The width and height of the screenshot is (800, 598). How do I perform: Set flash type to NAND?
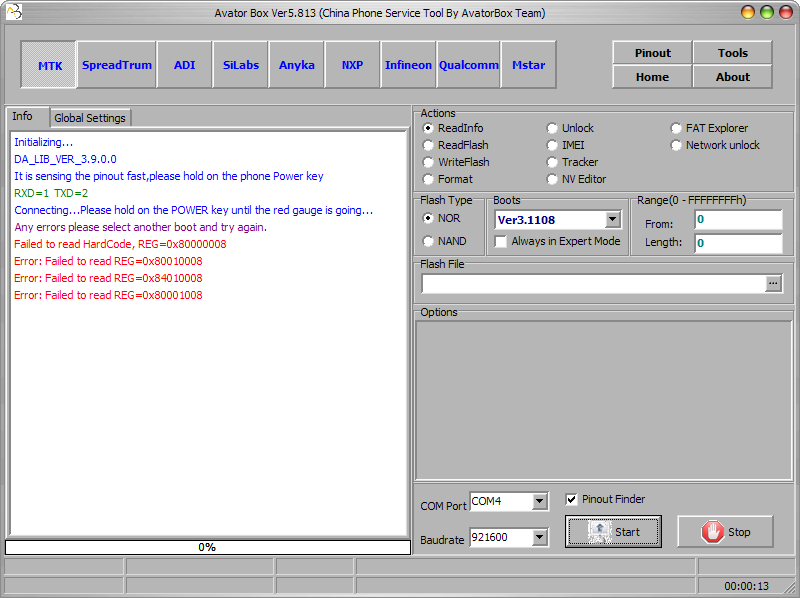(444, 241)
